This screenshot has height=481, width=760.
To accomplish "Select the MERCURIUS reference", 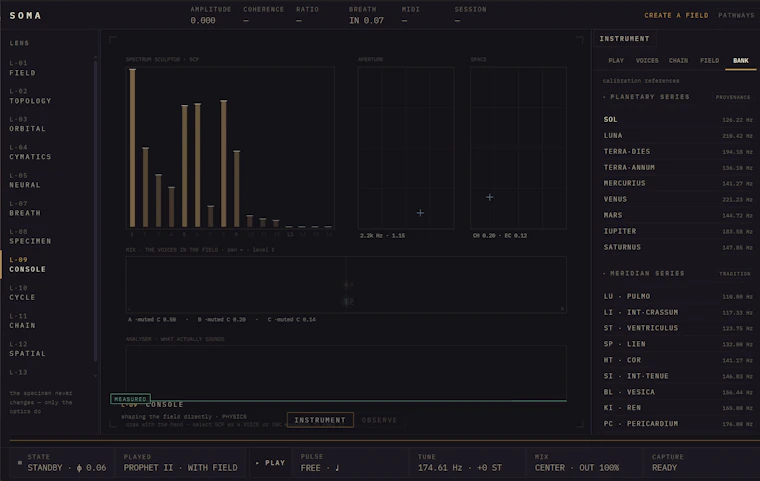I will (678, 183).
